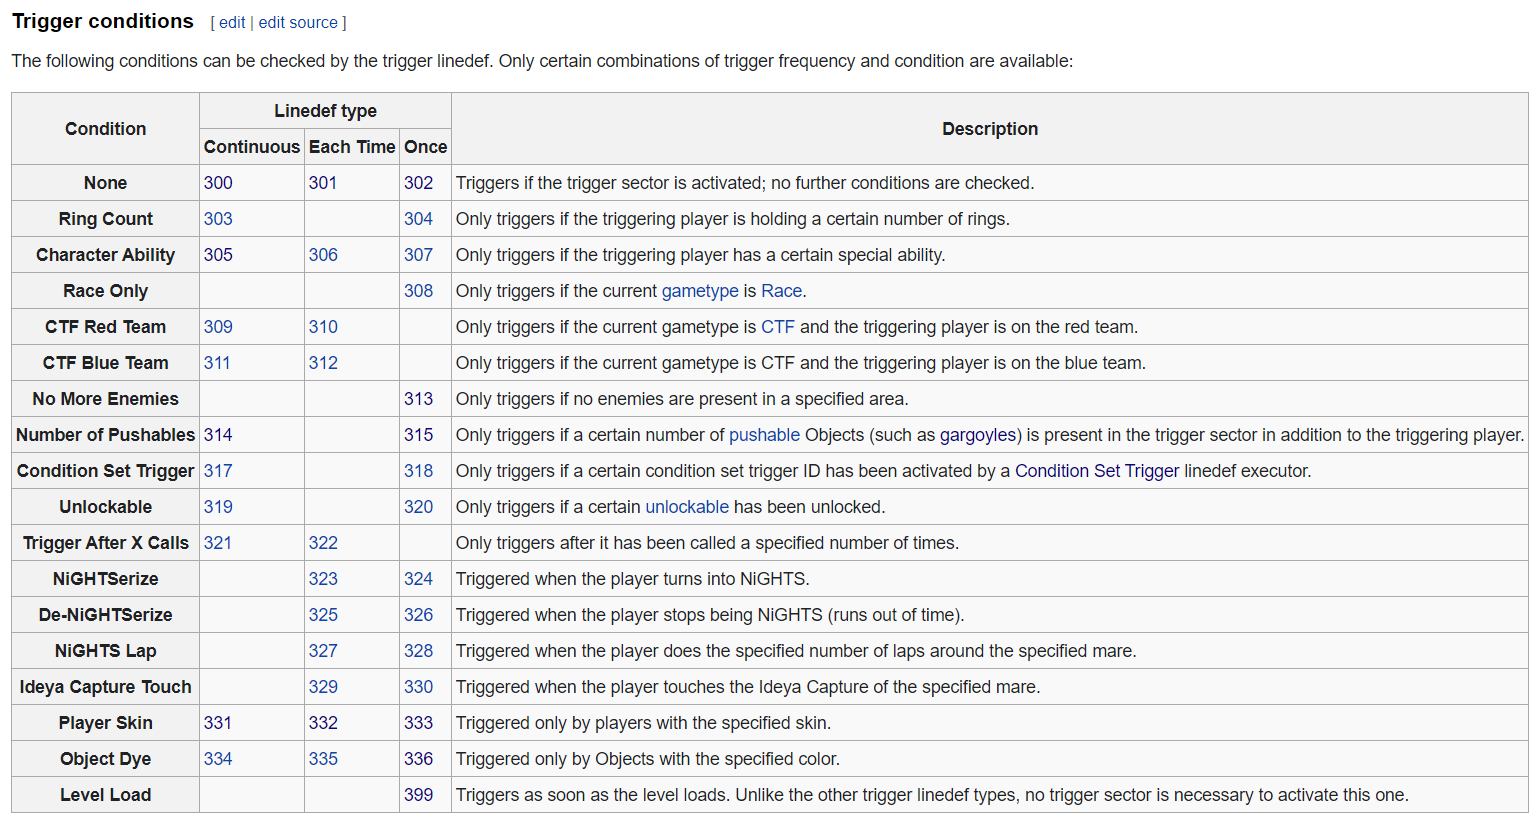This screenshot has width=1535, height=822.
Task: Open linedef type 300 link
Action: click(218, 183)
